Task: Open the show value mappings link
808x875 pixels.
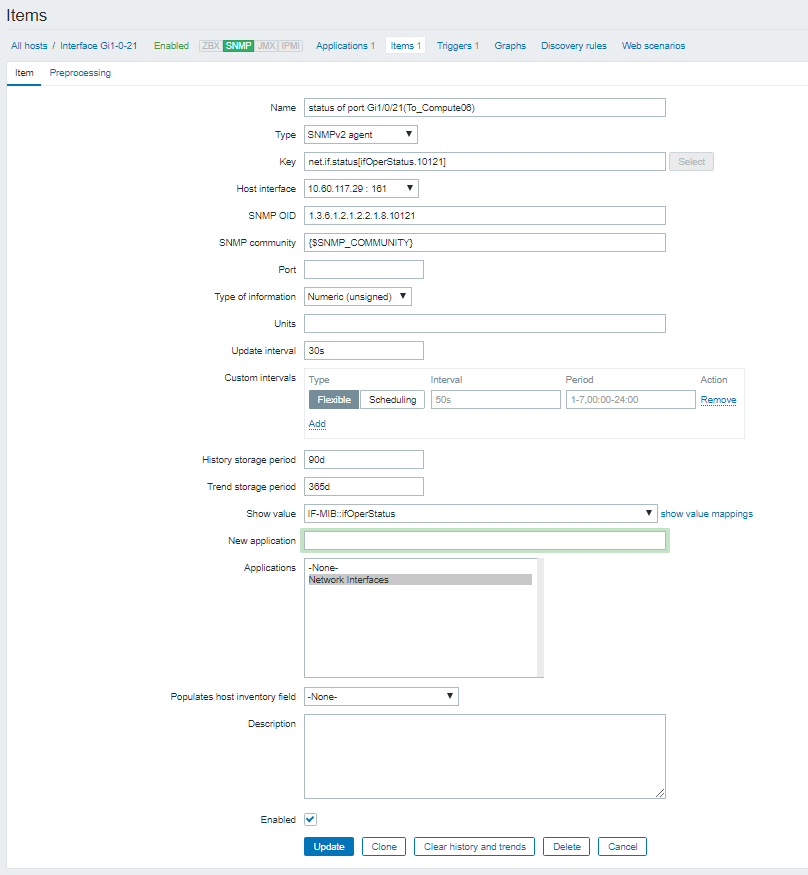Action: pos(706,514)
